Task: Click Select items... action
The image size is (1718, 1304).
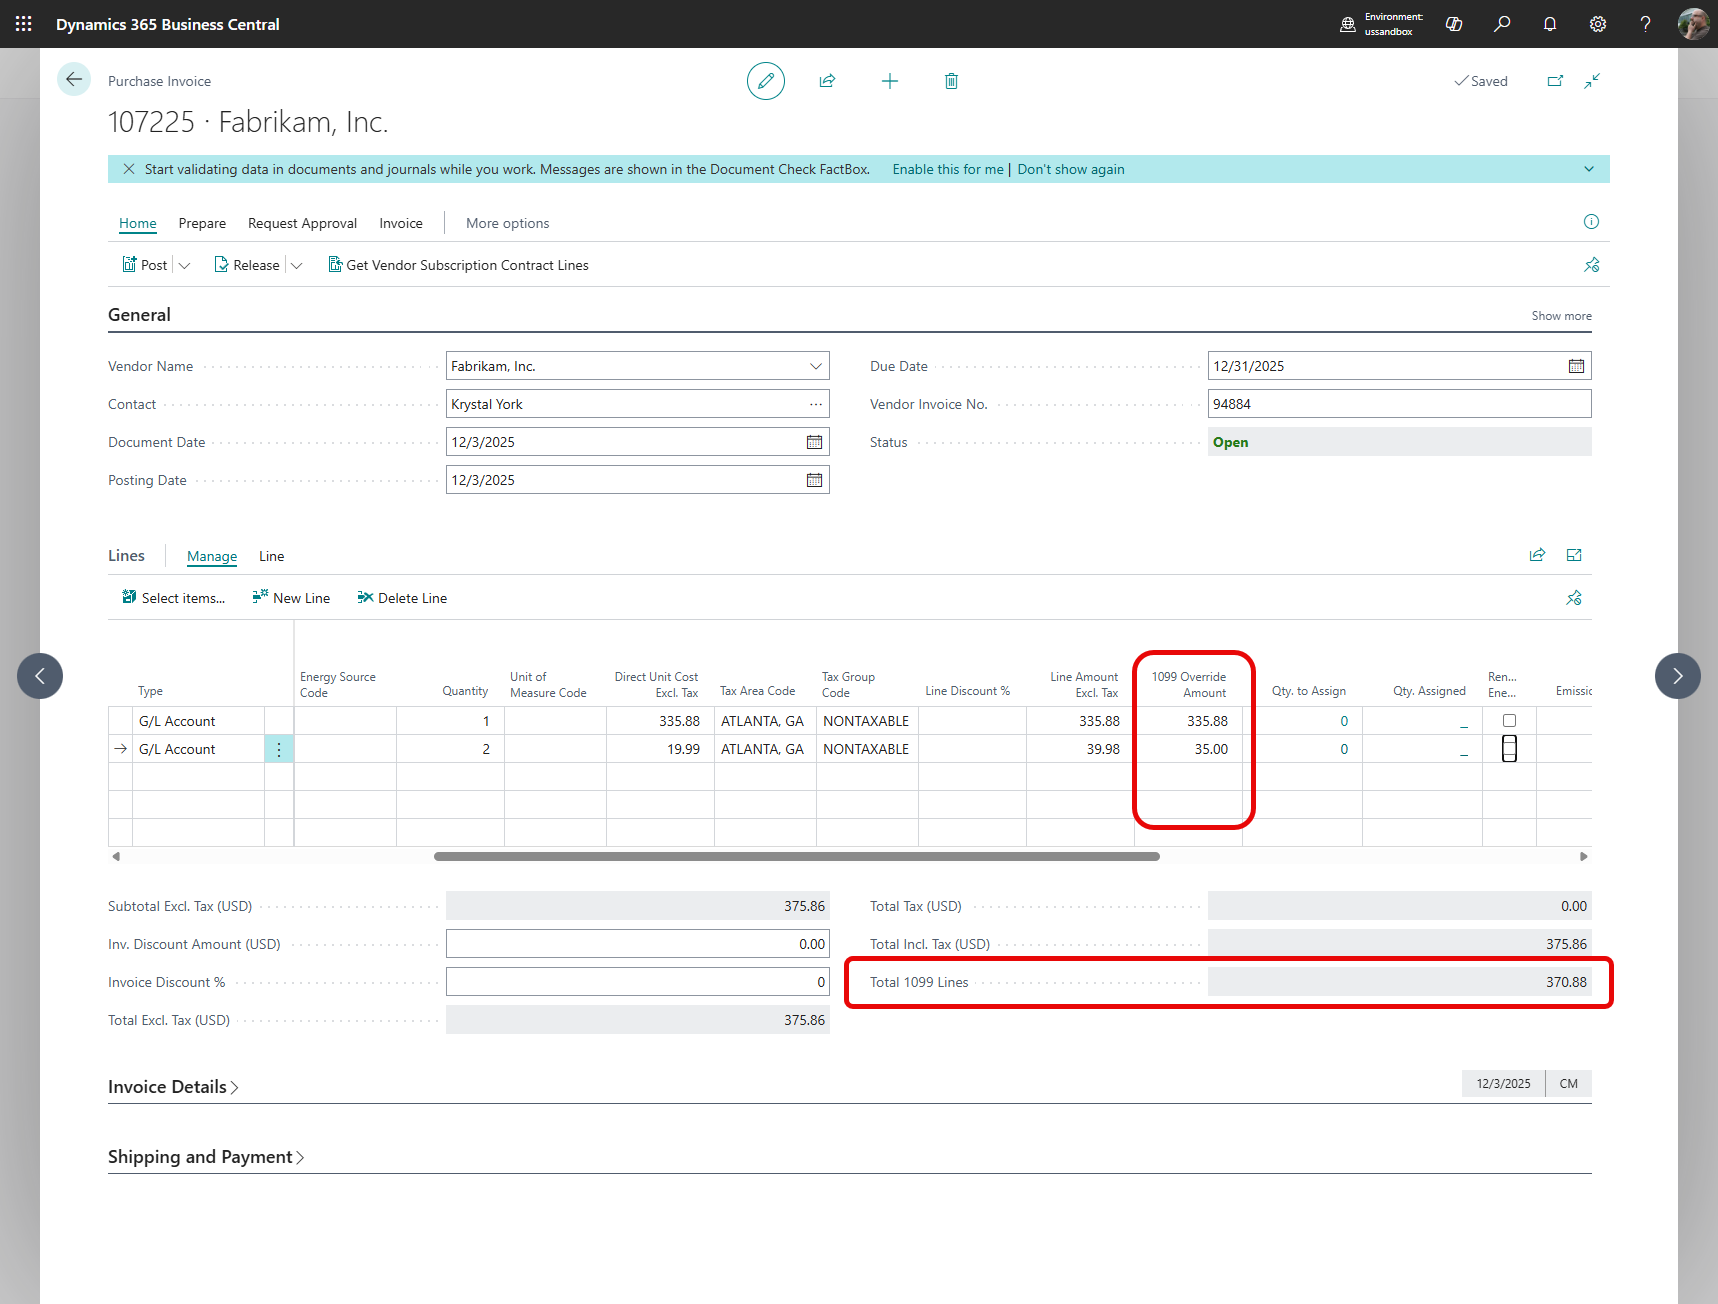Action: click(x=173, y=598)
